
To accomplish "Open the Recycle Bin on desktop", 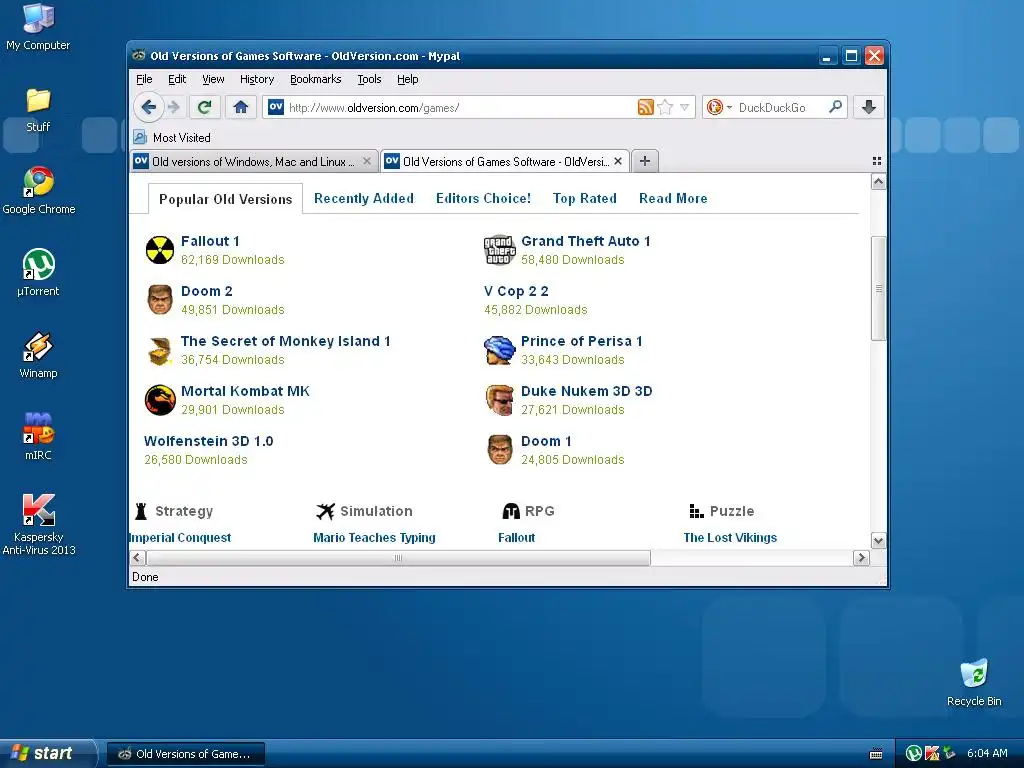I will click(x=974, y=682).
